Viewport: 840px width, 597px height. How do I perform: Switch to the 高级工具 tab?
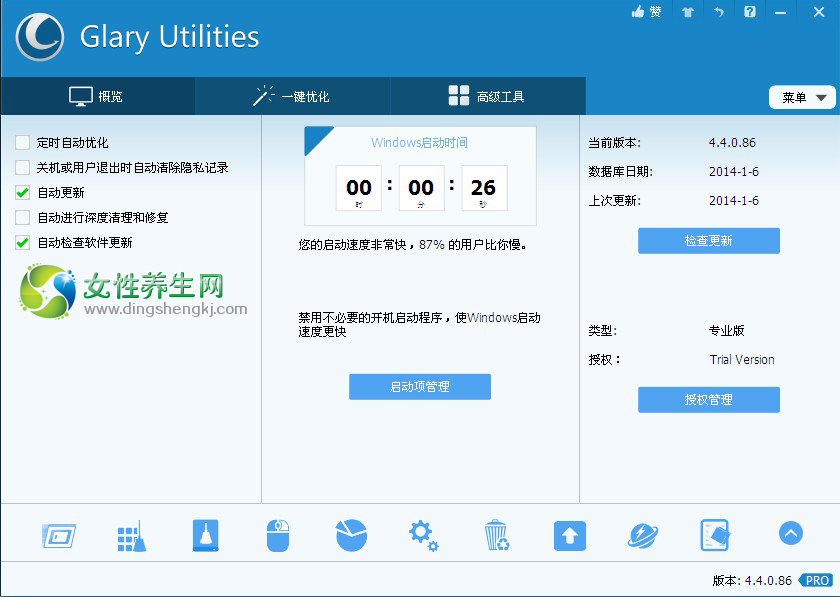(488, 96)
